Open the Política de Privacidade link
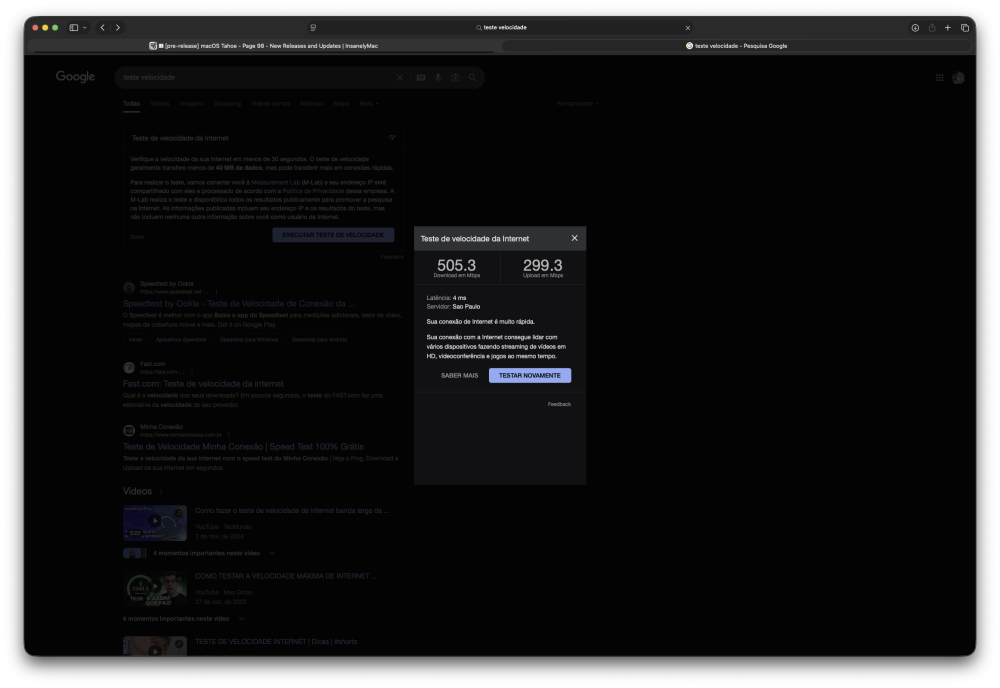1000x688 pixels. tap(313, 191)
